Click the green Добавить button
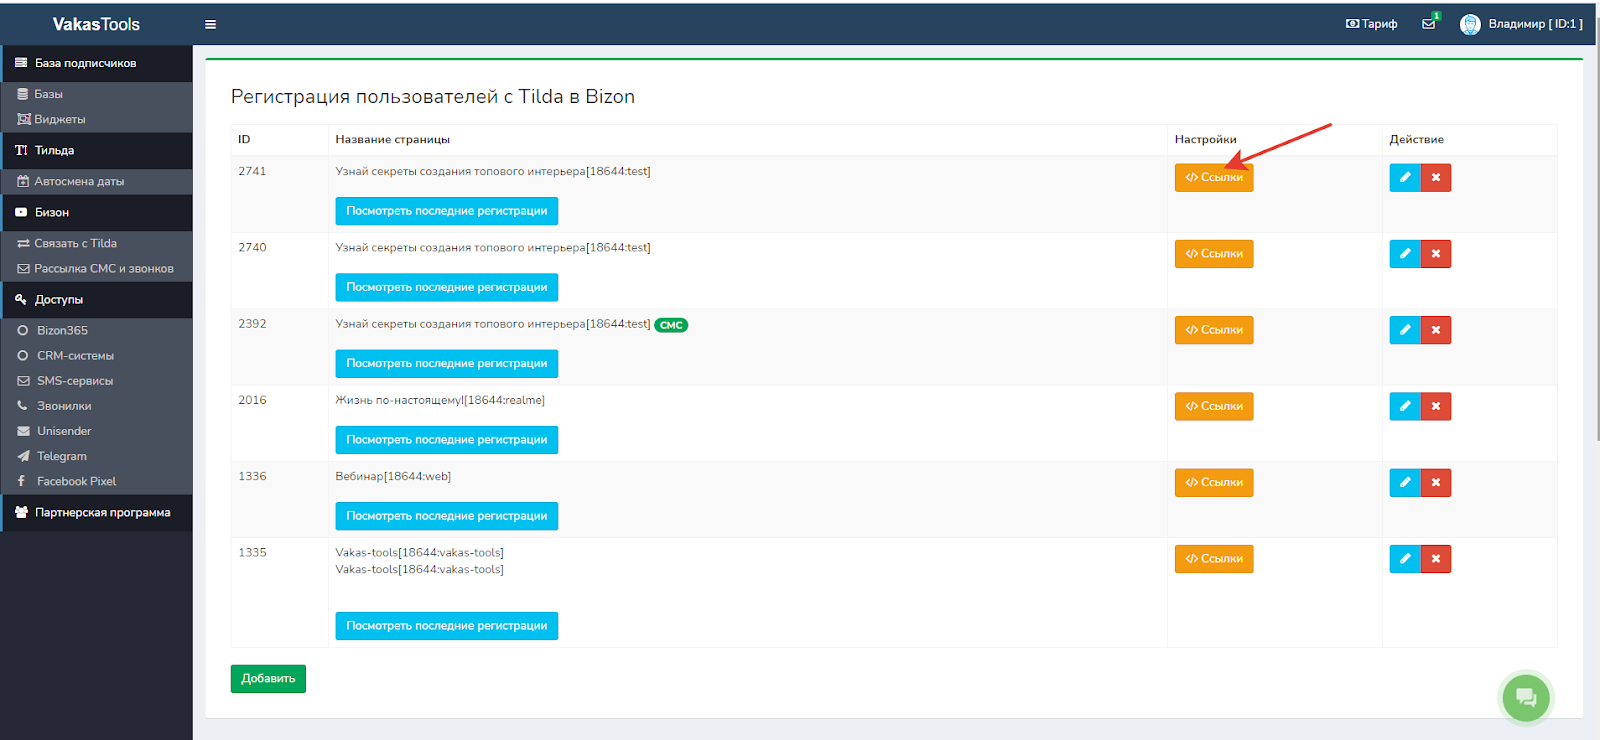The image size is (1600, 740). 268,679
